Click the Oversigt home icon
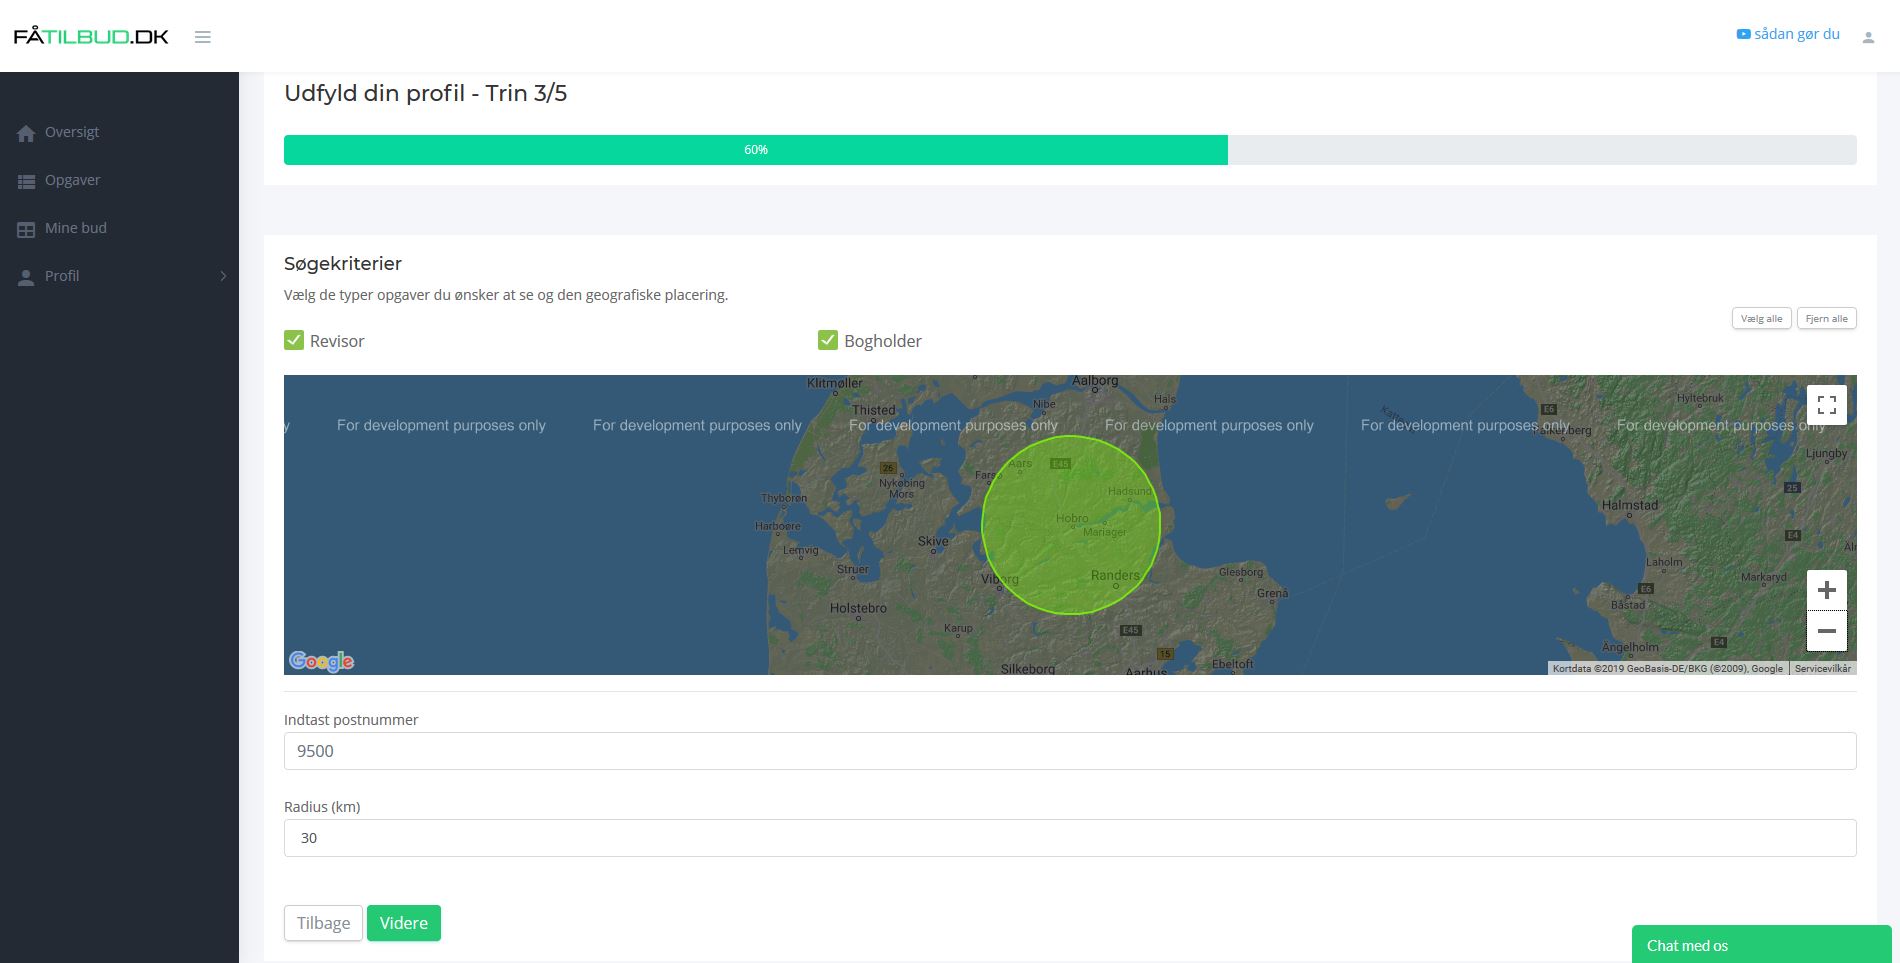1900x963 pixels. pyautogui.click(x=26, y=133)
